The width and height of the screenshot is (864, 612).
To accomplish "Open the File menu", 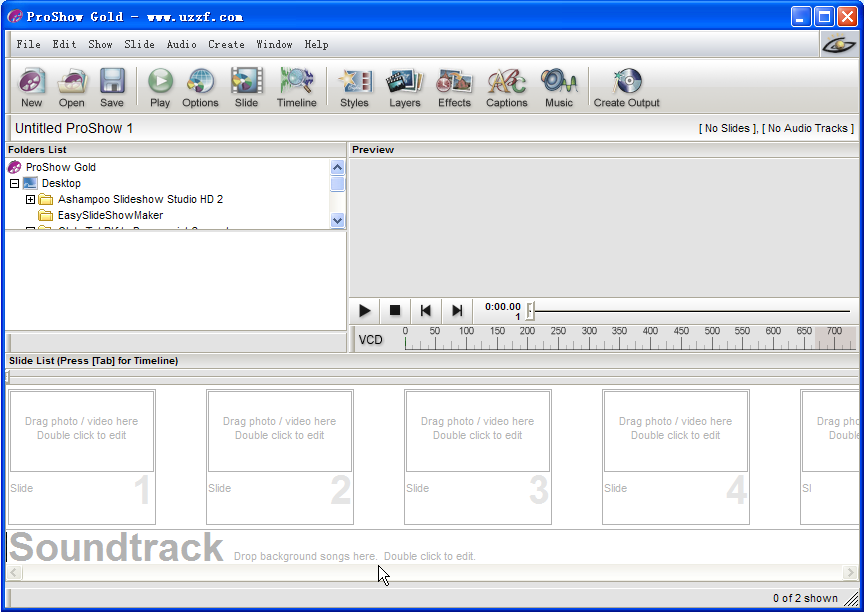I will coord(28,44).
